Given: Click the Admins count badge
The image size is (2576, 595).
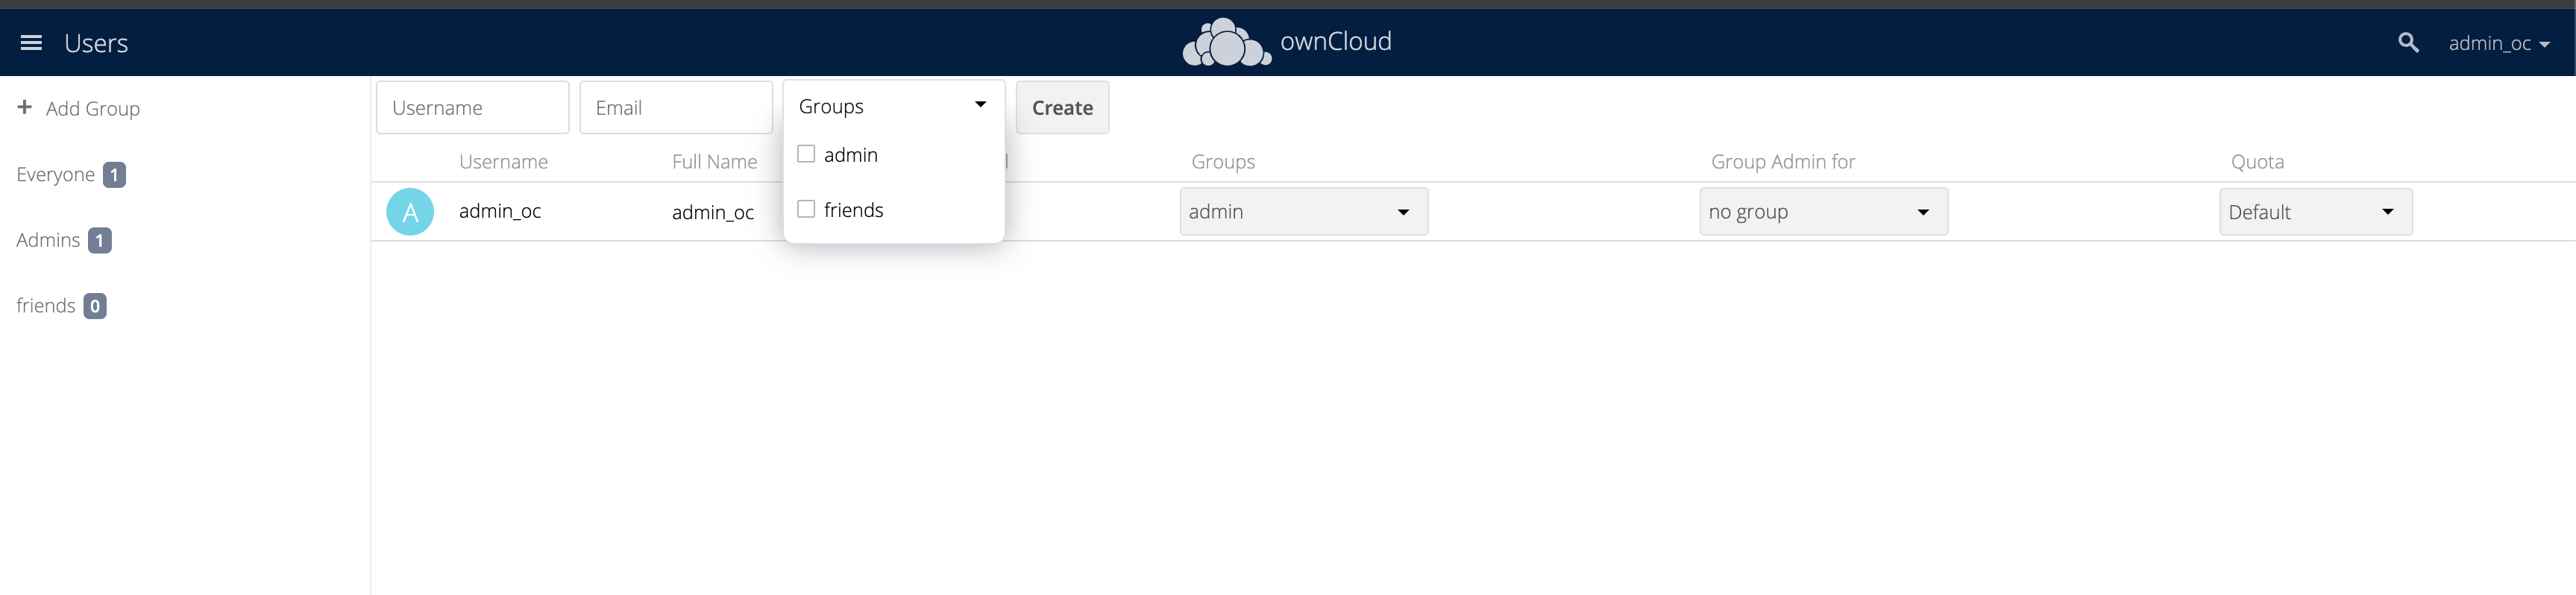Looking at the screenshot, I should (99, 240).
